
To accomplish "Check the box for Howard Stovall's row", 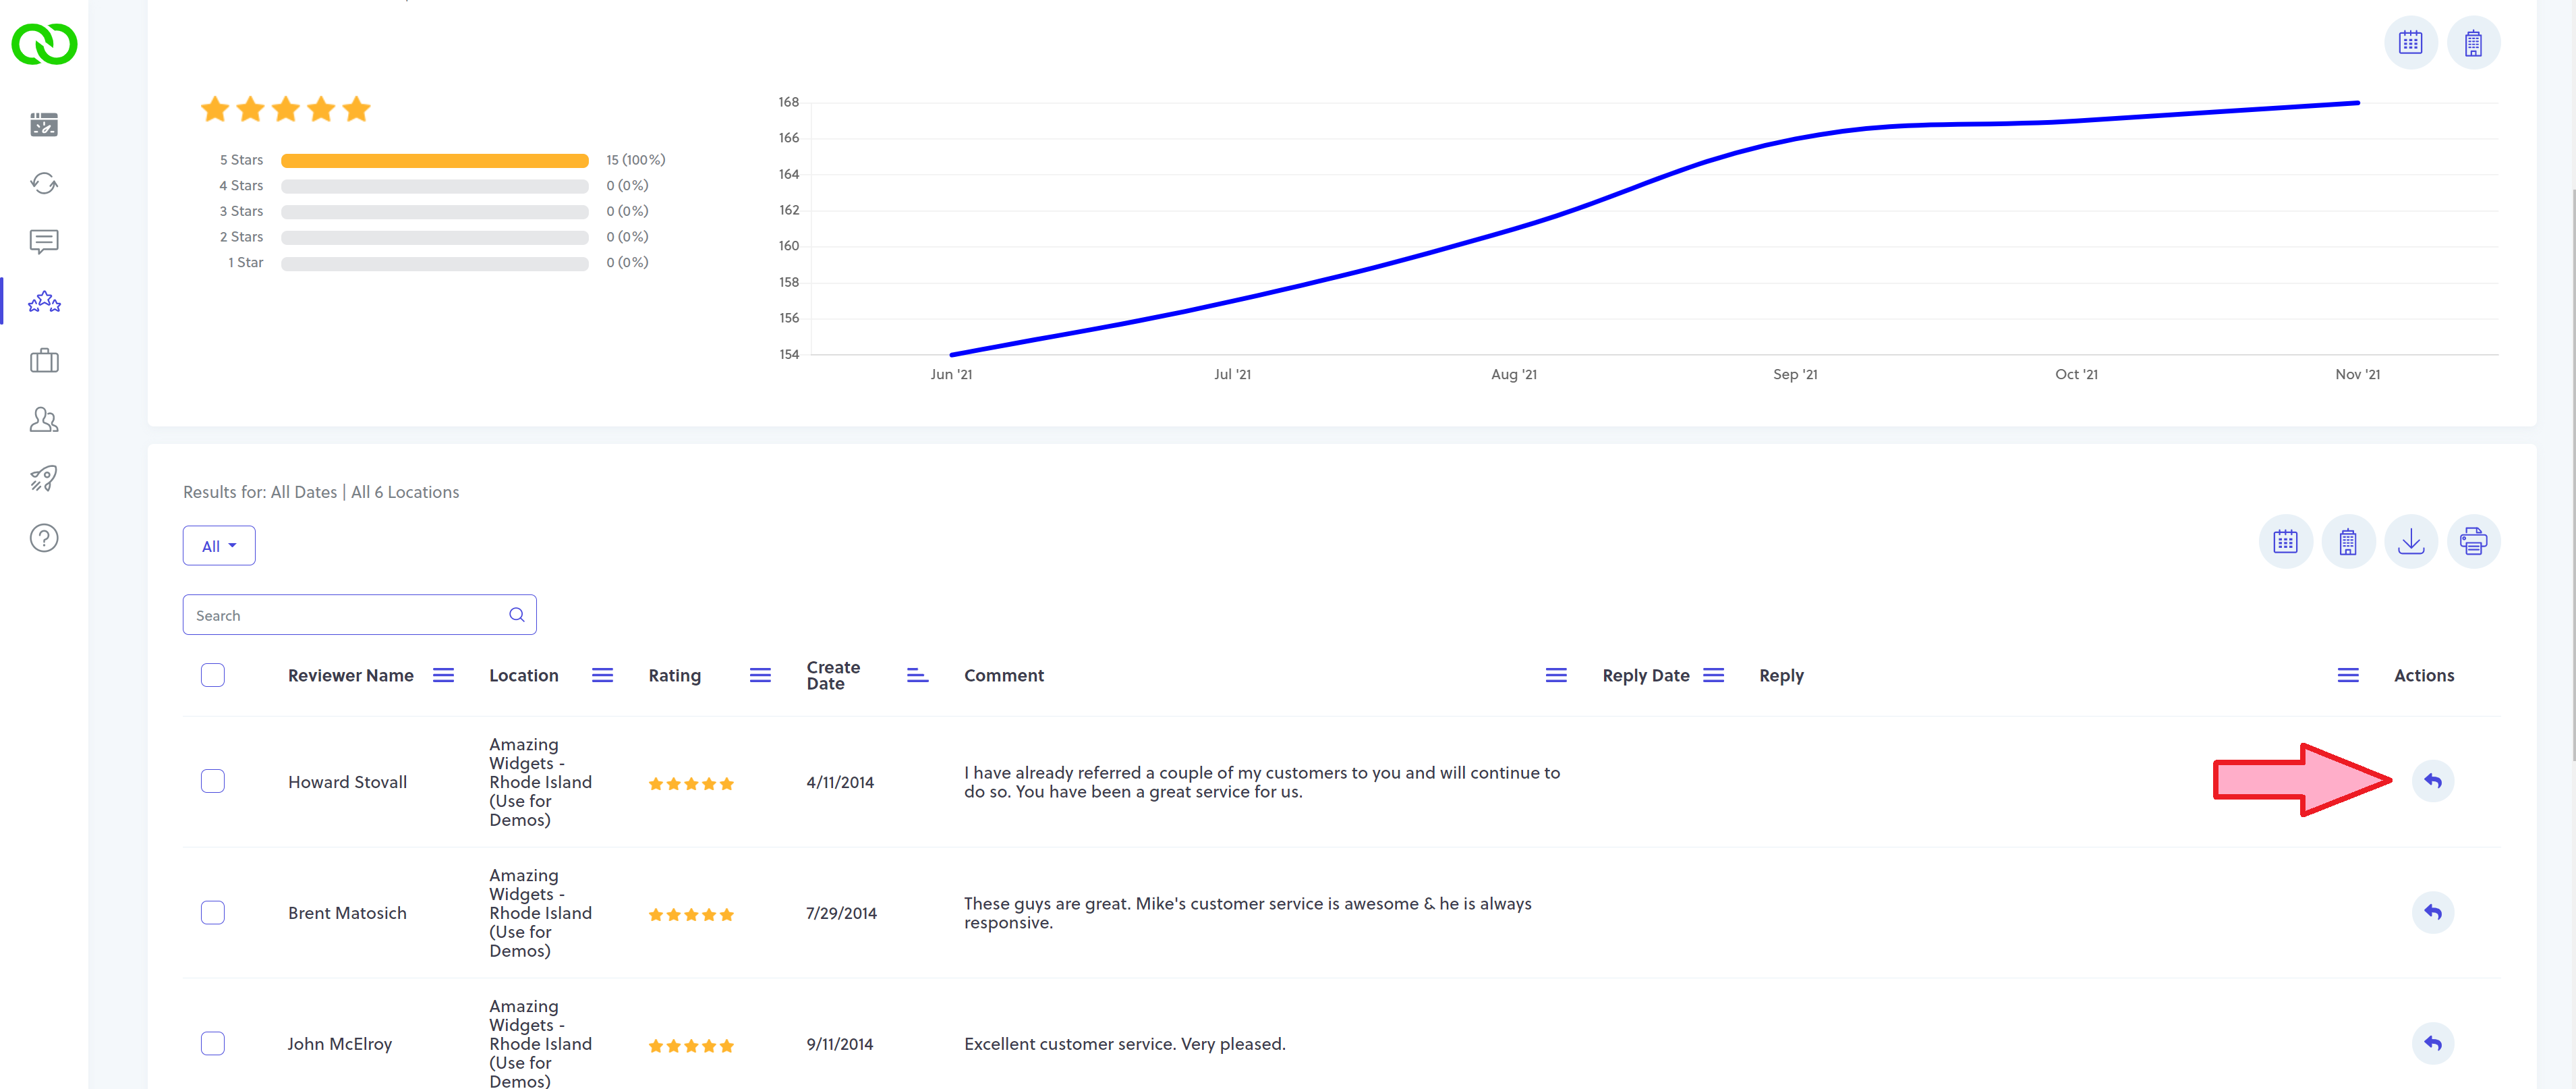I will [212, 781].
